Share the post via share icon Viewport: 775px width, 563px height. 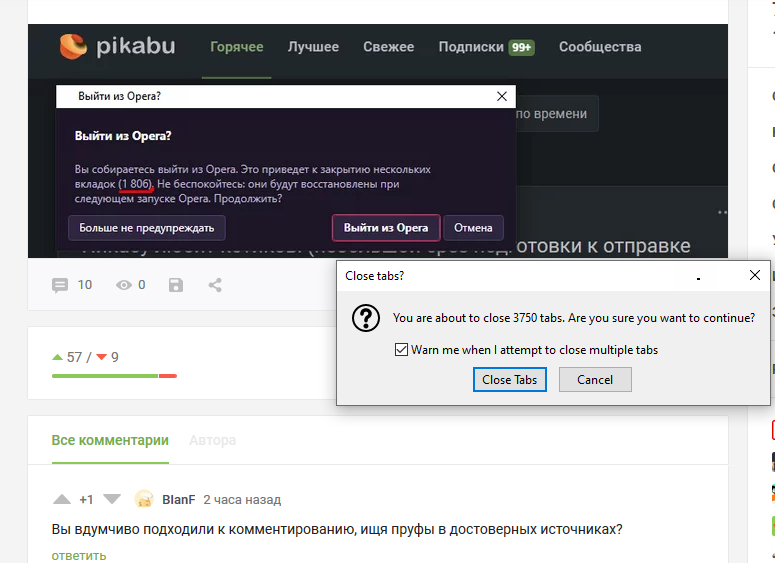click(215, 285)
